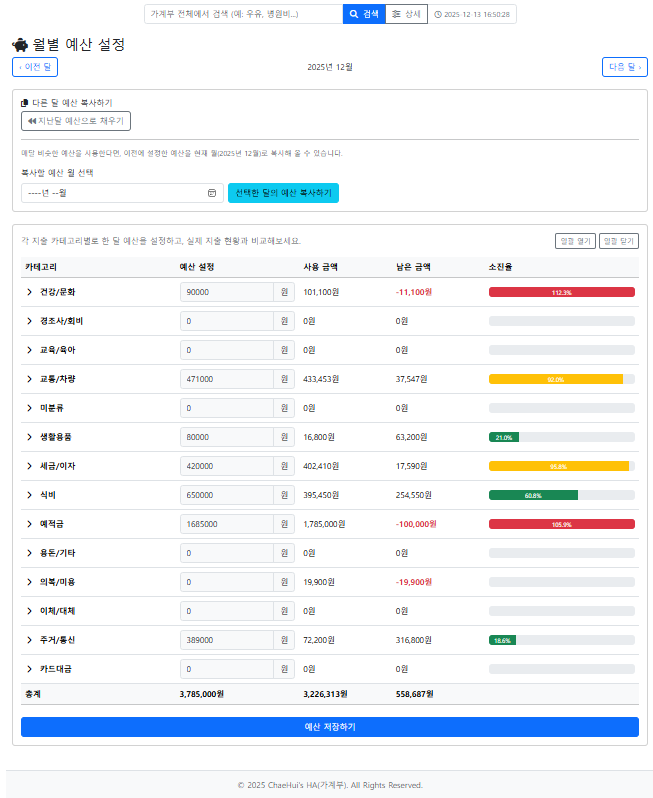Expand the 주거/통신 category row
Image resolution: width=653 pixels, height=798 pixels.
click(30, 640)
